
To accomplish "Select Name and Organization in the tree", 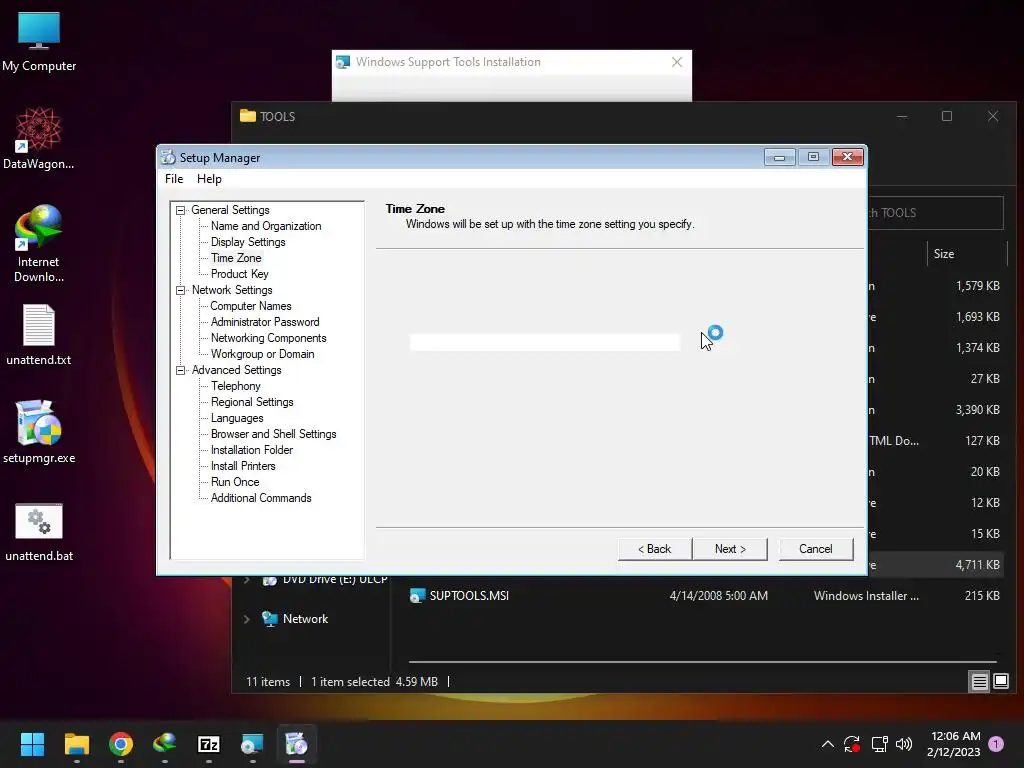I will click(266, 226).
